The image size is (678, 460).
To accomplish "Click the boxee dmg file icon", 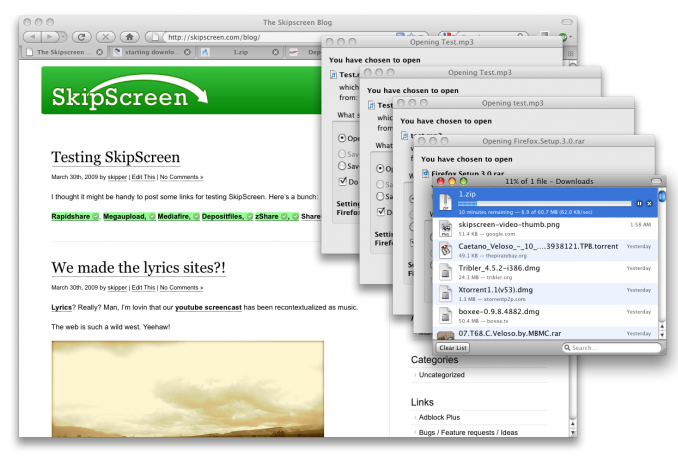I will click(x=446, y=316).
